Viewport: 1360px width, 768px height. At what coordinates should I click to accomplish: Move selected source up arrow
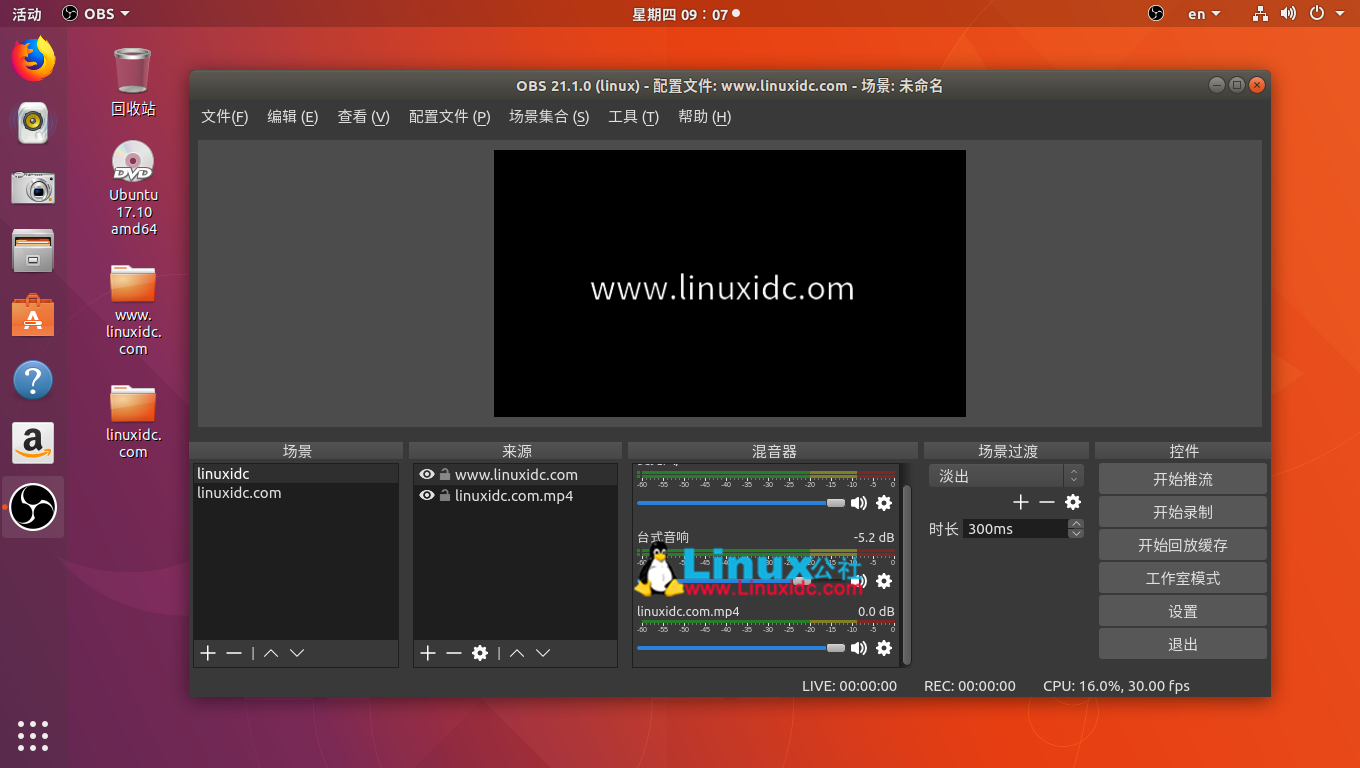517,653
